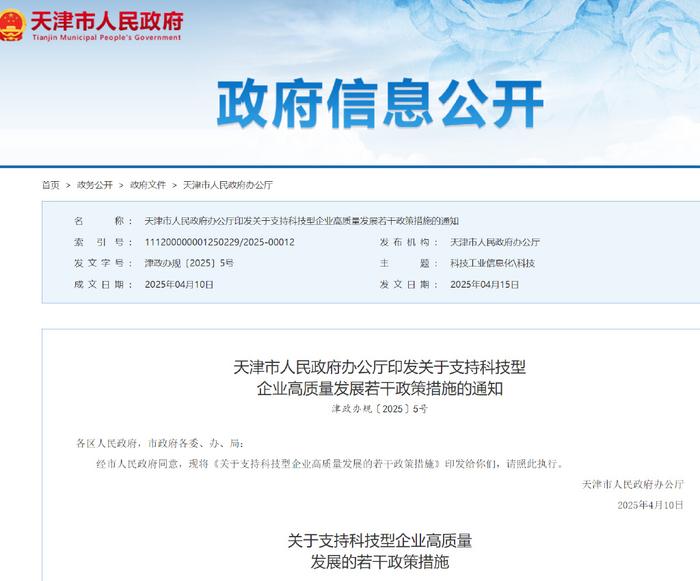Select 成文日期 value 2025年04月10日
Image resolution: width=700 pixels, height=581 pixels.
tap(179, 284)
